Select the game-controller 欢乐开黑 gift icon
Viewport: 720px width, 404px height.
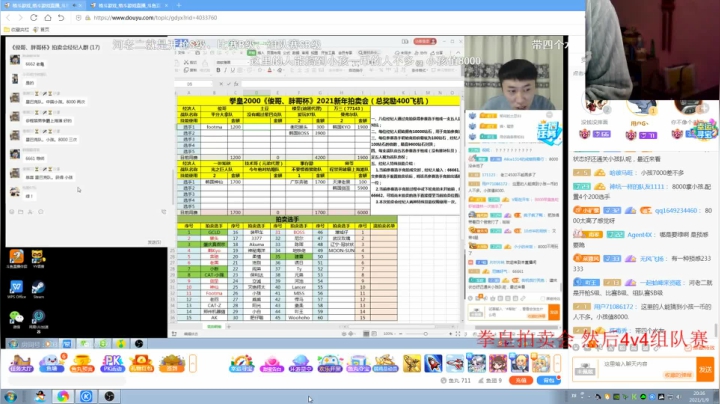point(330,363)
